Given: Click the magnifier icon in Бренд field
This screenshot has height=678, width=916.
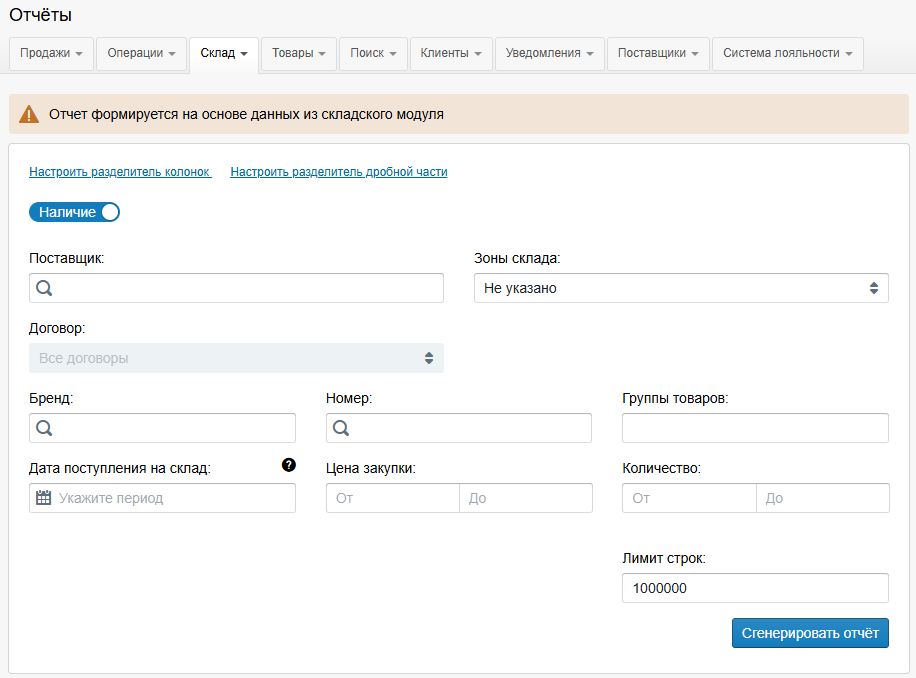Looking at the screenshot, I should 44,428.
